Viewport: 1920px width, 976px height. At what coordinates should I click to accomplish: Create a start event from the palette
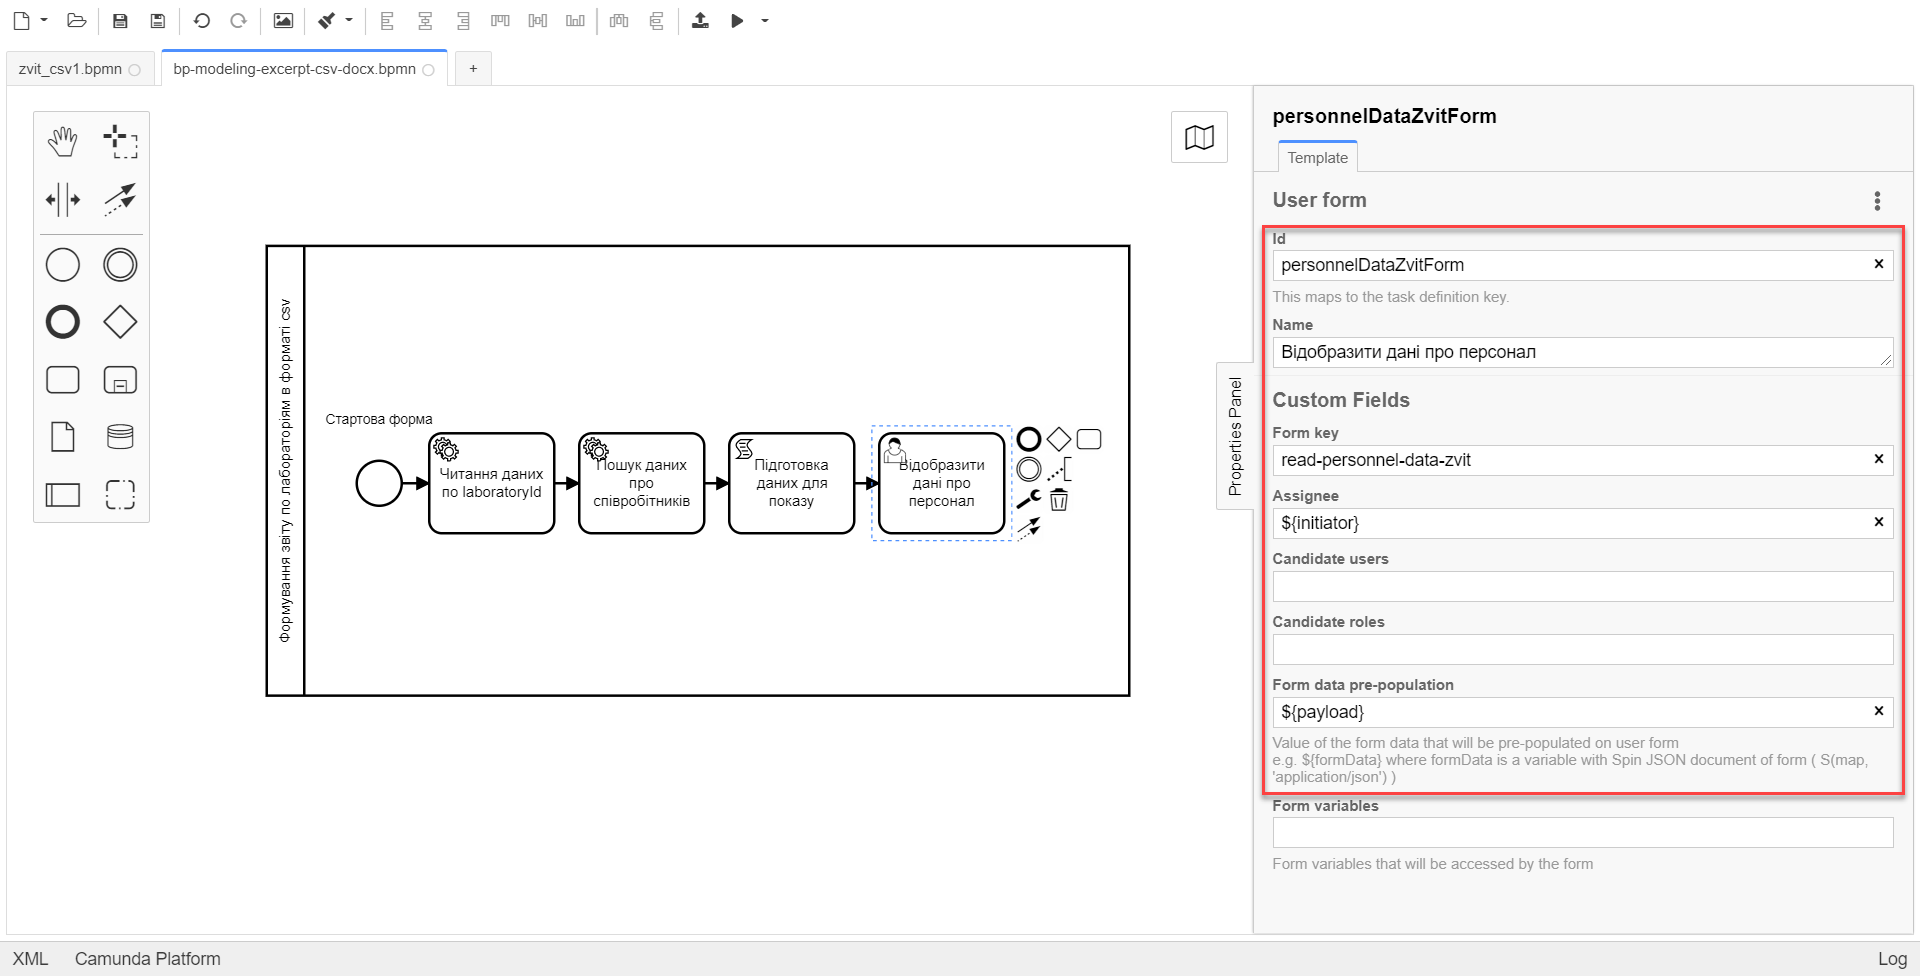coord(62,265)
